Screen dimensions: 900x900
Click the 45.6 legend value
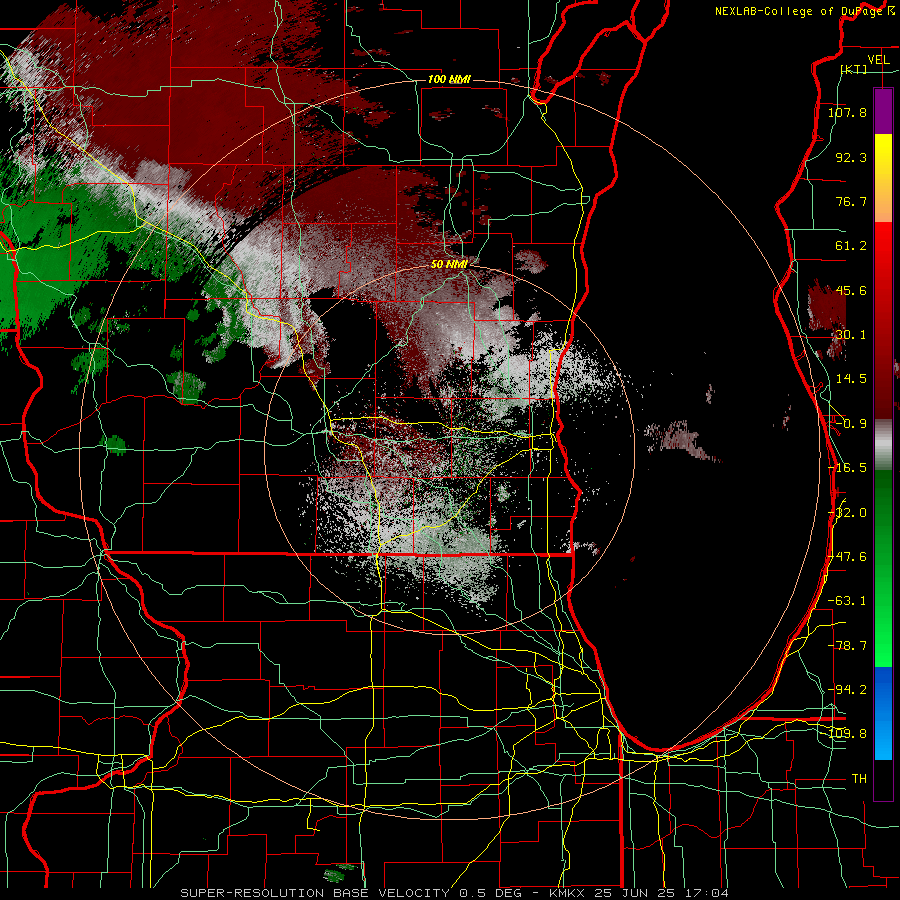tap(851, 290)
